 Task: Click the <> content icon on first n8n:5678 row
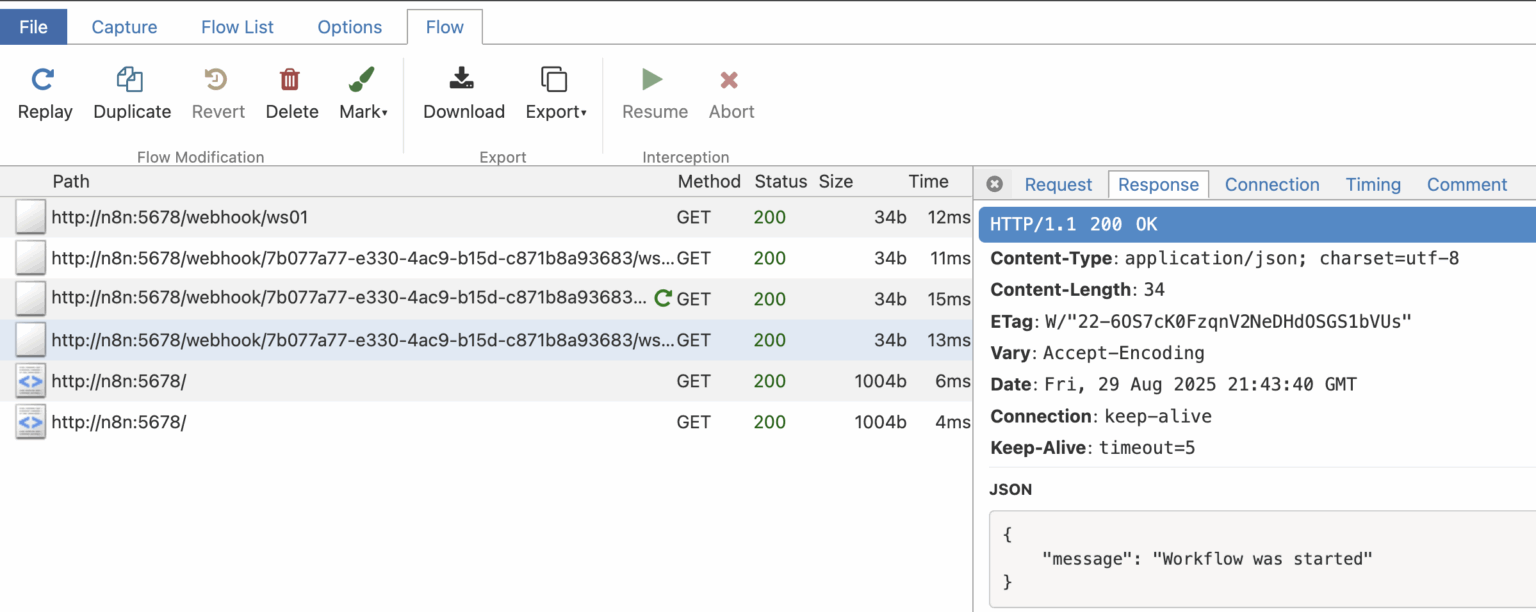tap(30, 381)
